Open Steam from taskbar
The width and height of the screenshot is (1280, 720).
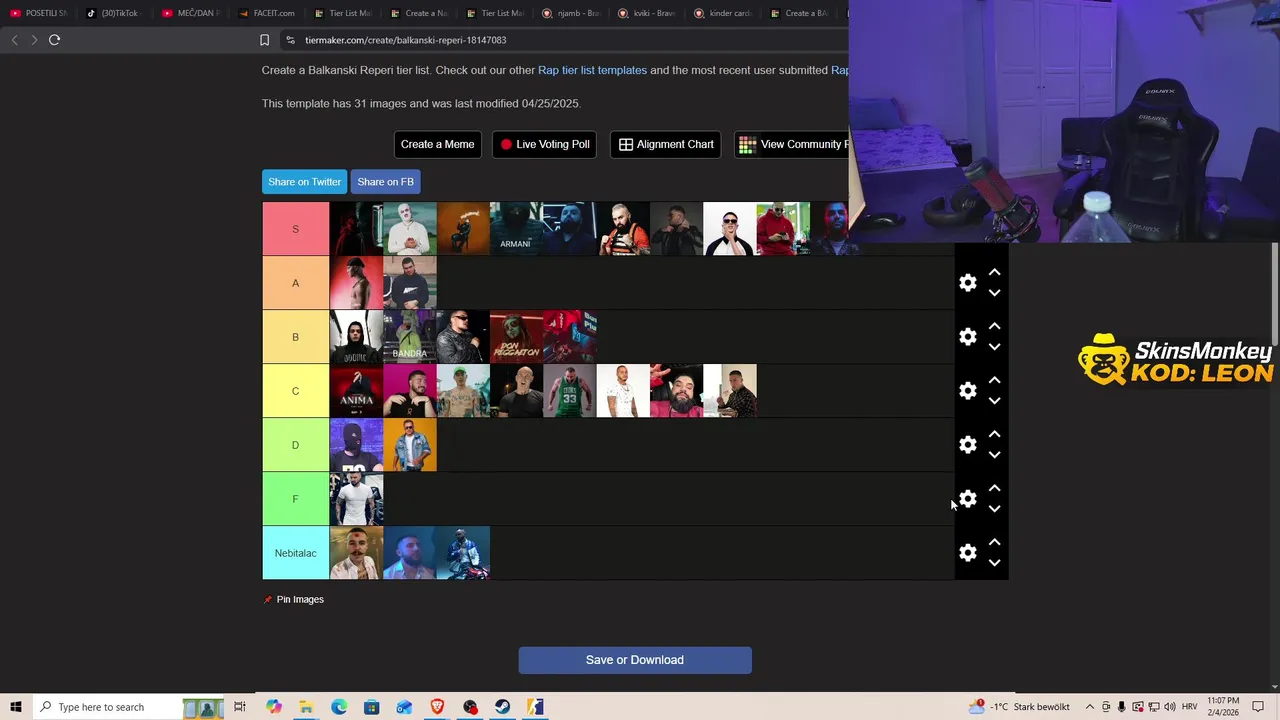tap(502, 707)
